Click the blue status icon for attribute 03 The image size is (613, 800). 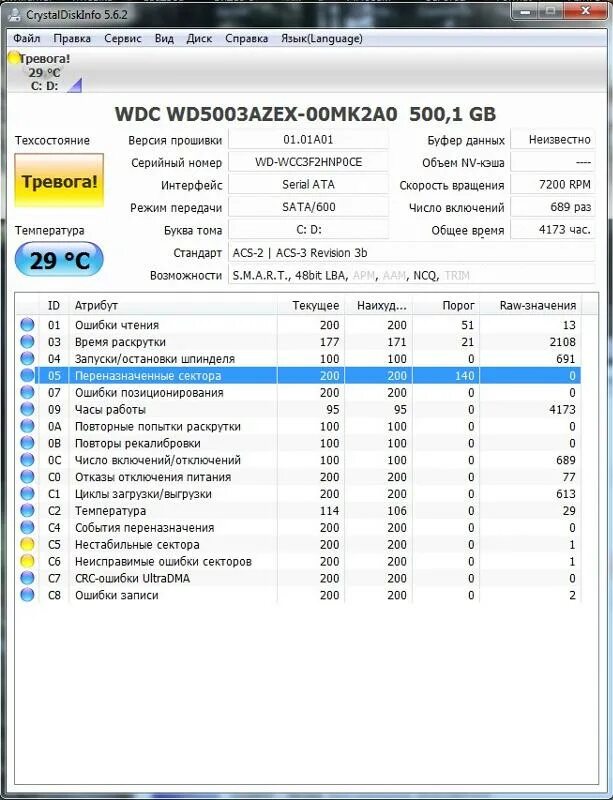click(27, 341)
